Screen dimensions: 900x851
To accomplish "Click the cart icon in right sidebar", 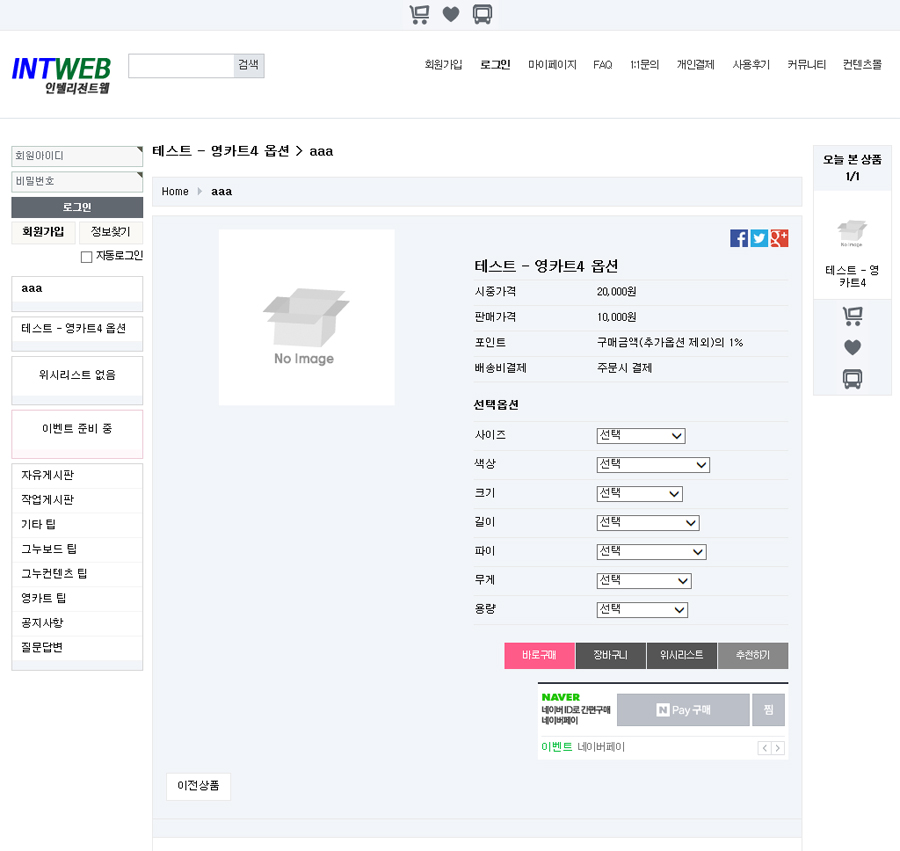I will click(852, 316).
